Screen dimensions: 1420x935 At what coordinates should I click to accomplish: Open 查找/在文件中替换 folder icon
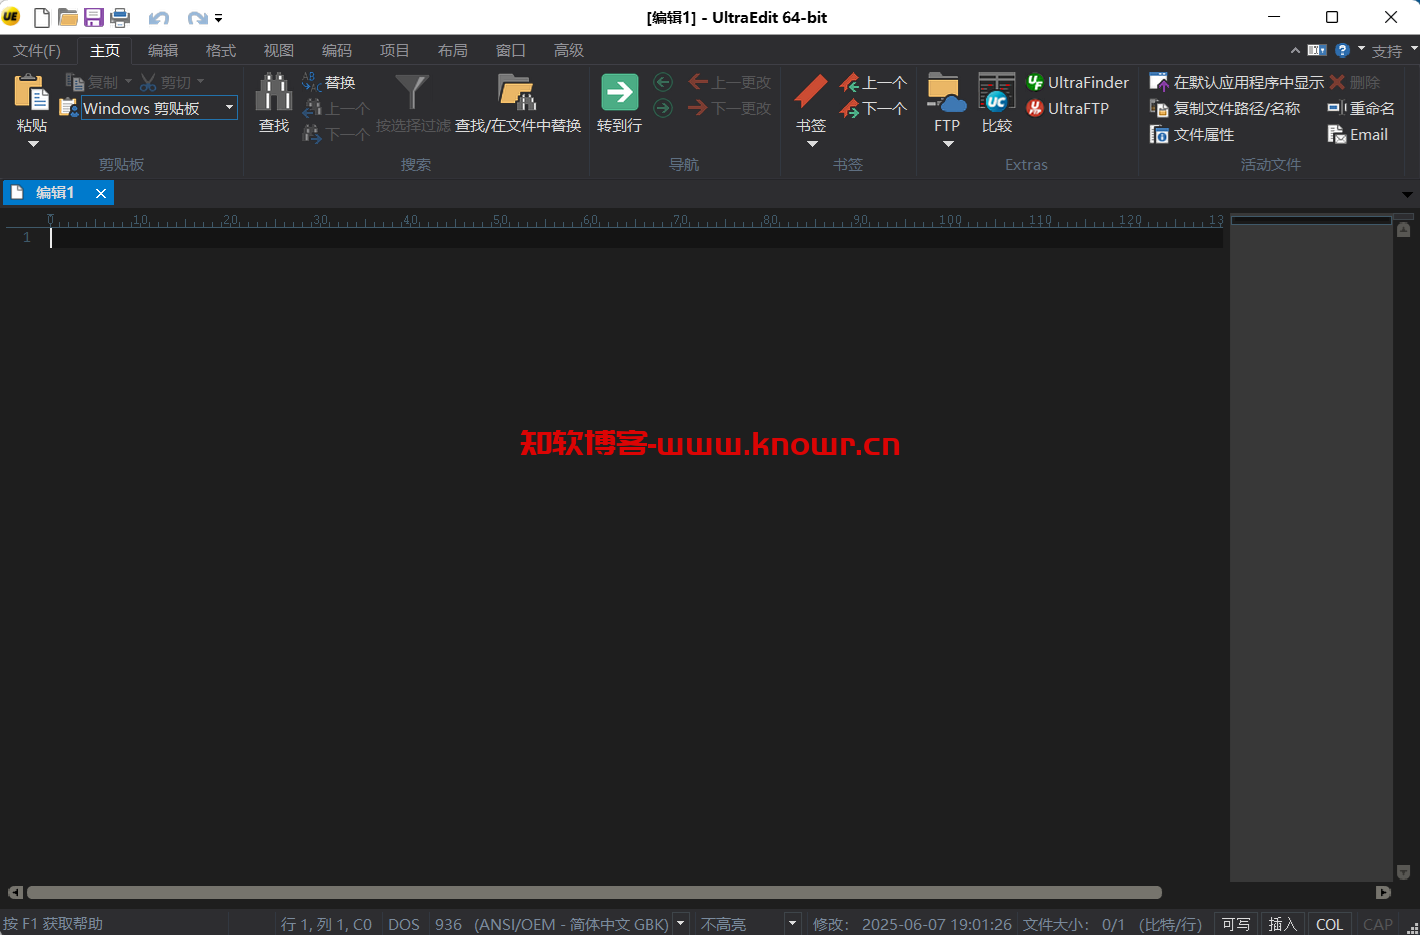[517, 92]
